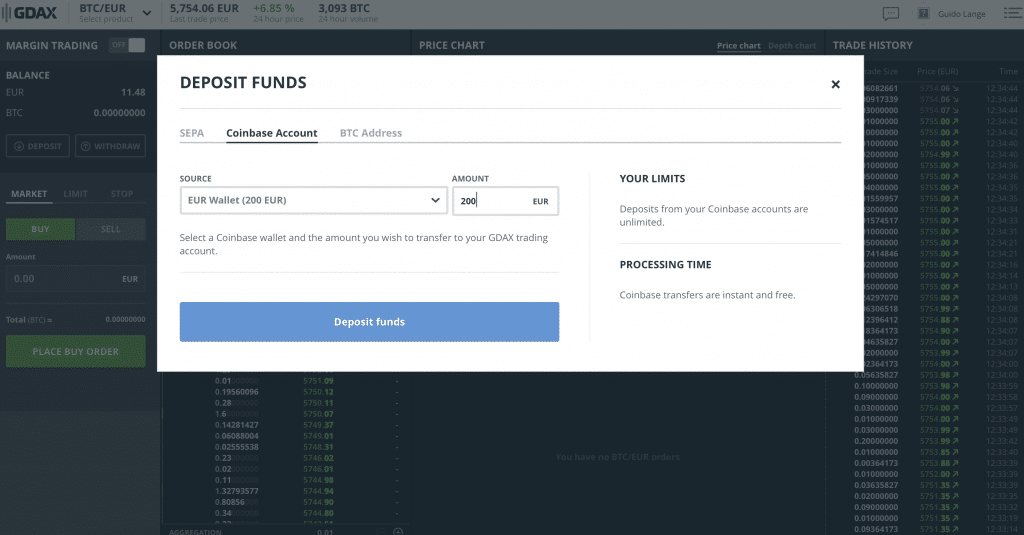Image resolution: width=1024 pixels, height=535 pixels.
Task: Select the Buy side toggle
Action: [40, 229]
